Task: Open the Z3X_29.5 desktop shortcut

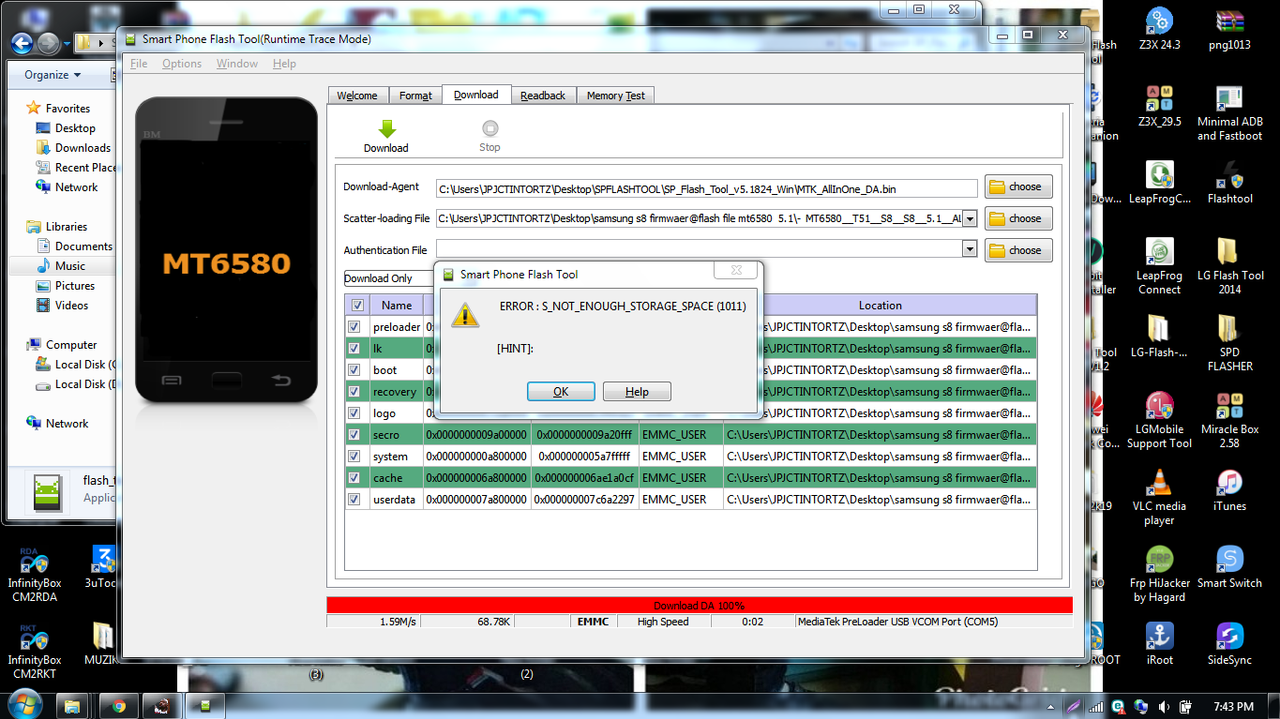Action: (x=1159, y=98)
